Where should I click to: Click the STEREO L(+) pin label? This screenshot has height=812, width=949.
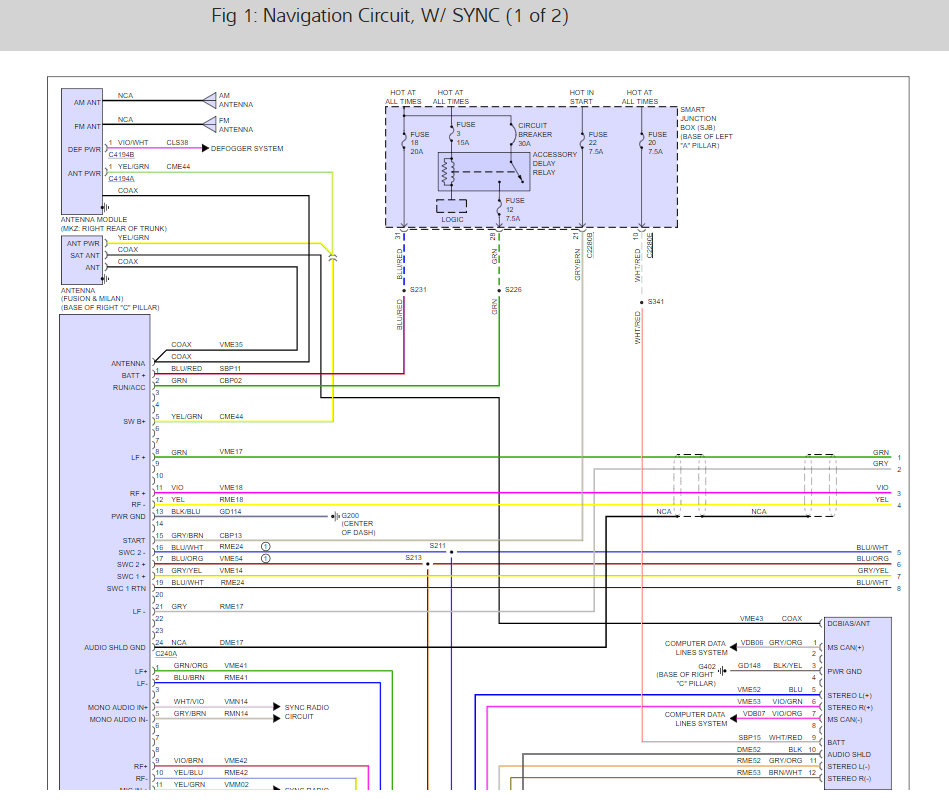point(850,696)
